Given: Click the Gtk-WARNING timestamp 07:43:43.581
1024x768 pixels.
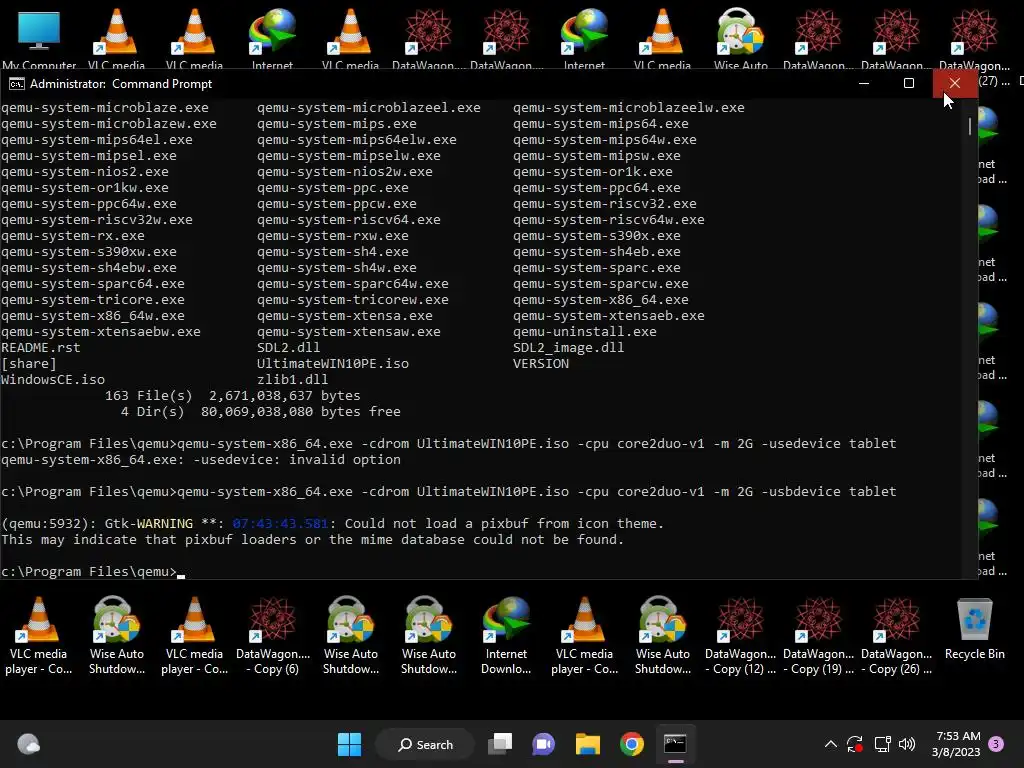Looking at the screenshot, I should (280, 524).
